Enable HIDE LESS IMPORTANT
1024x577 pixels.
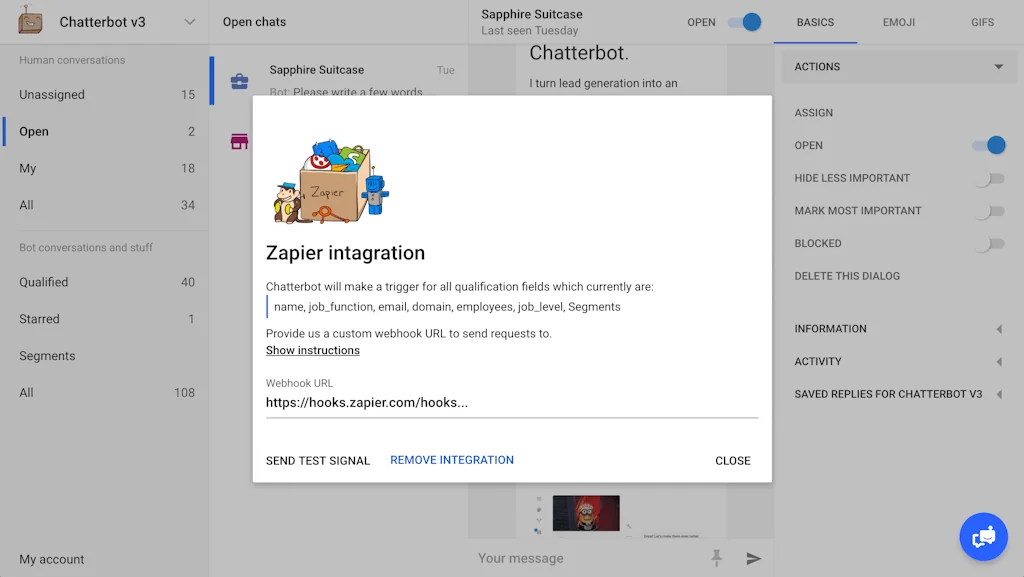pyautogui.click(x=990, y=178)
